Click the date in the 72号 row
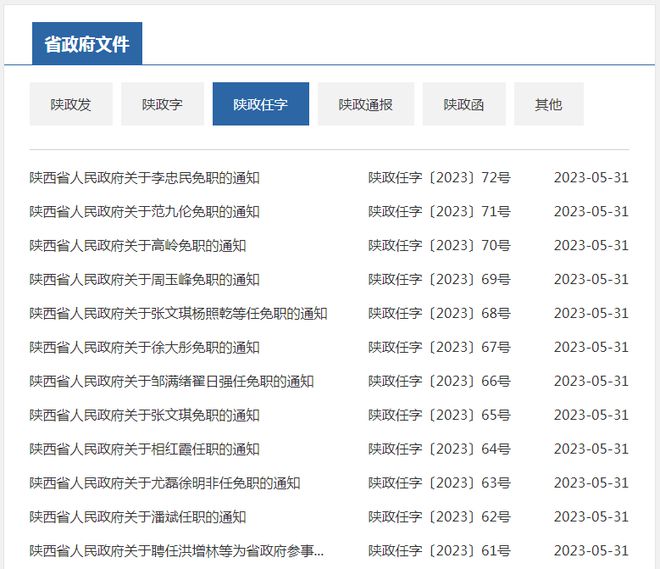The image size is (660, 569). (591, 178)
